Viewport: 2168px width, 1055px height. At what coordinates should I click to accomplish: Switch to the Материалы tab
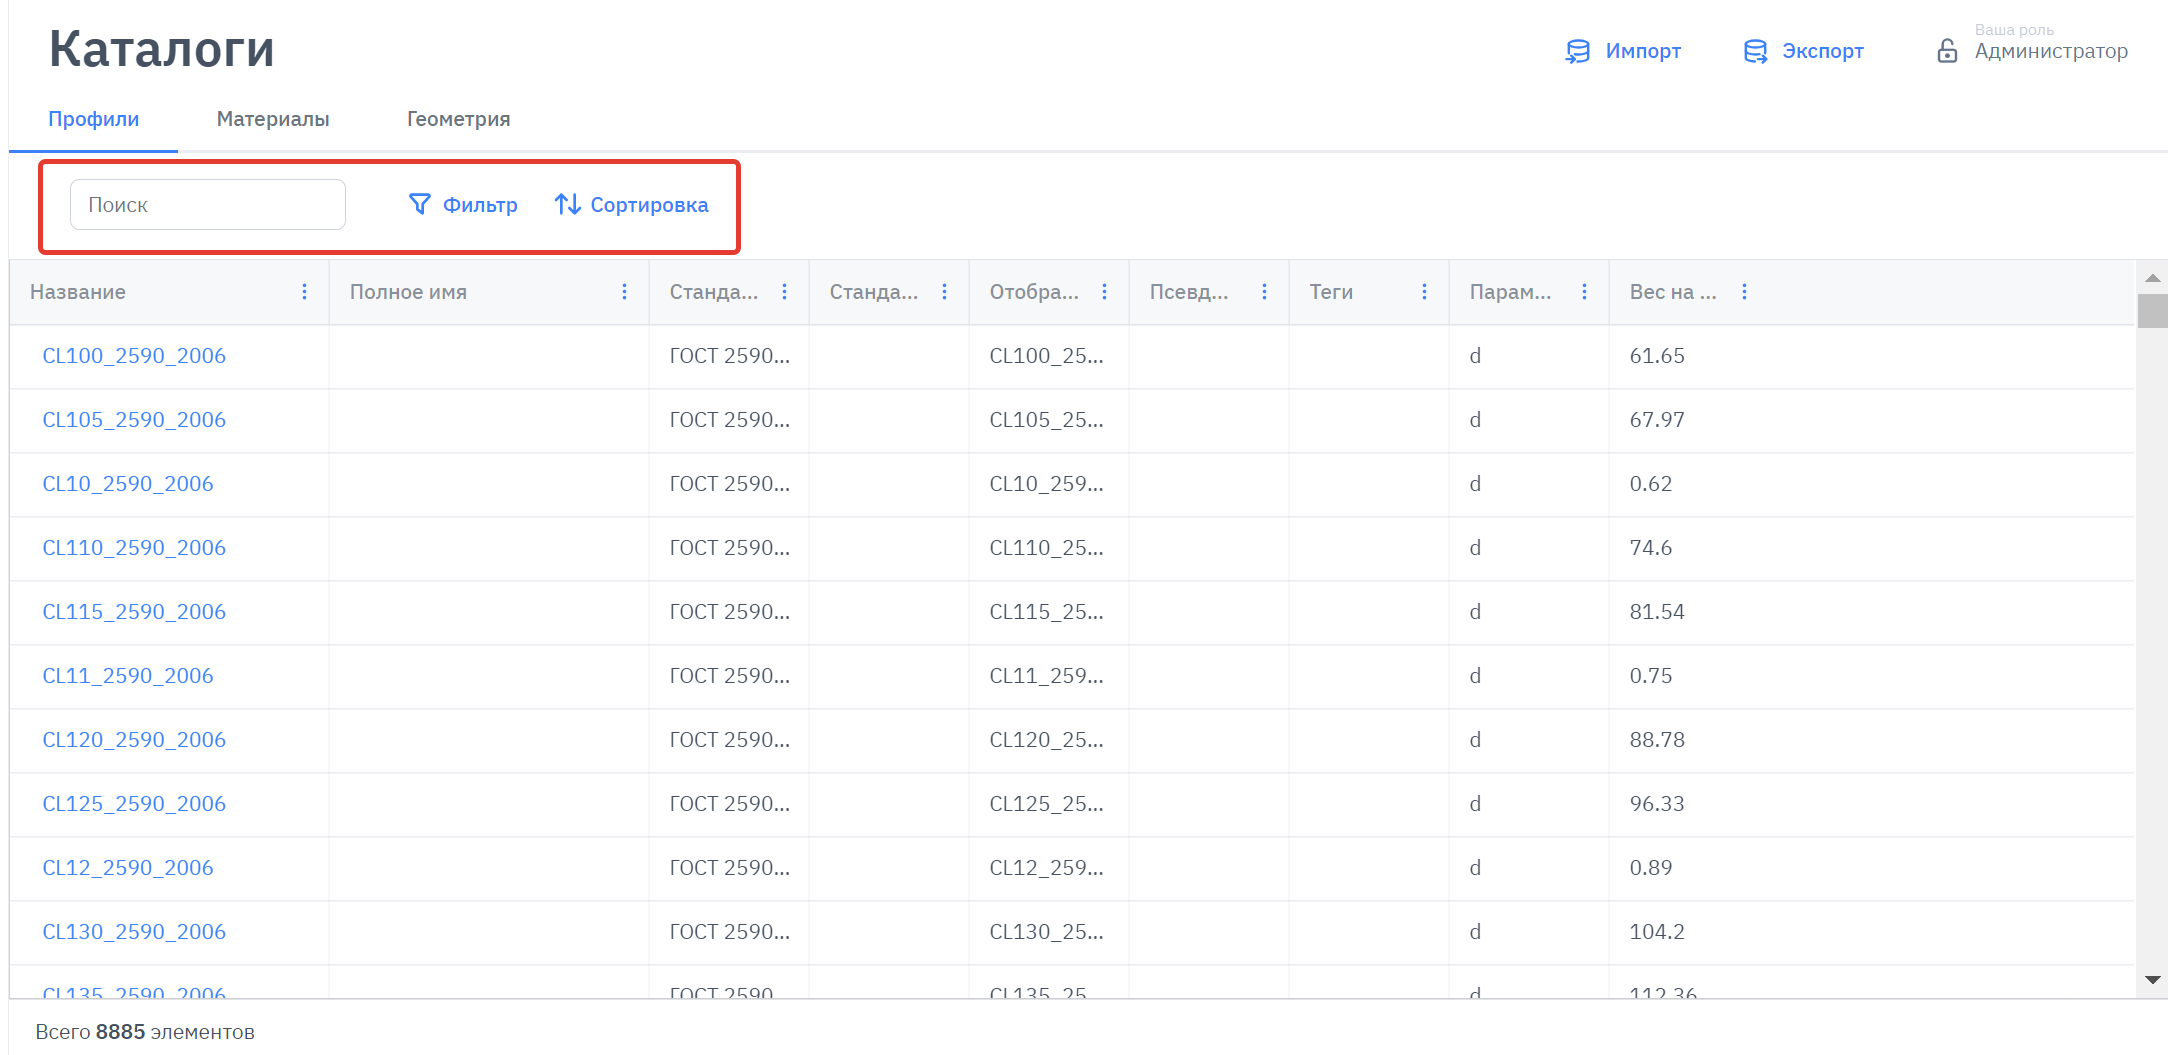(x=273, y=119)
